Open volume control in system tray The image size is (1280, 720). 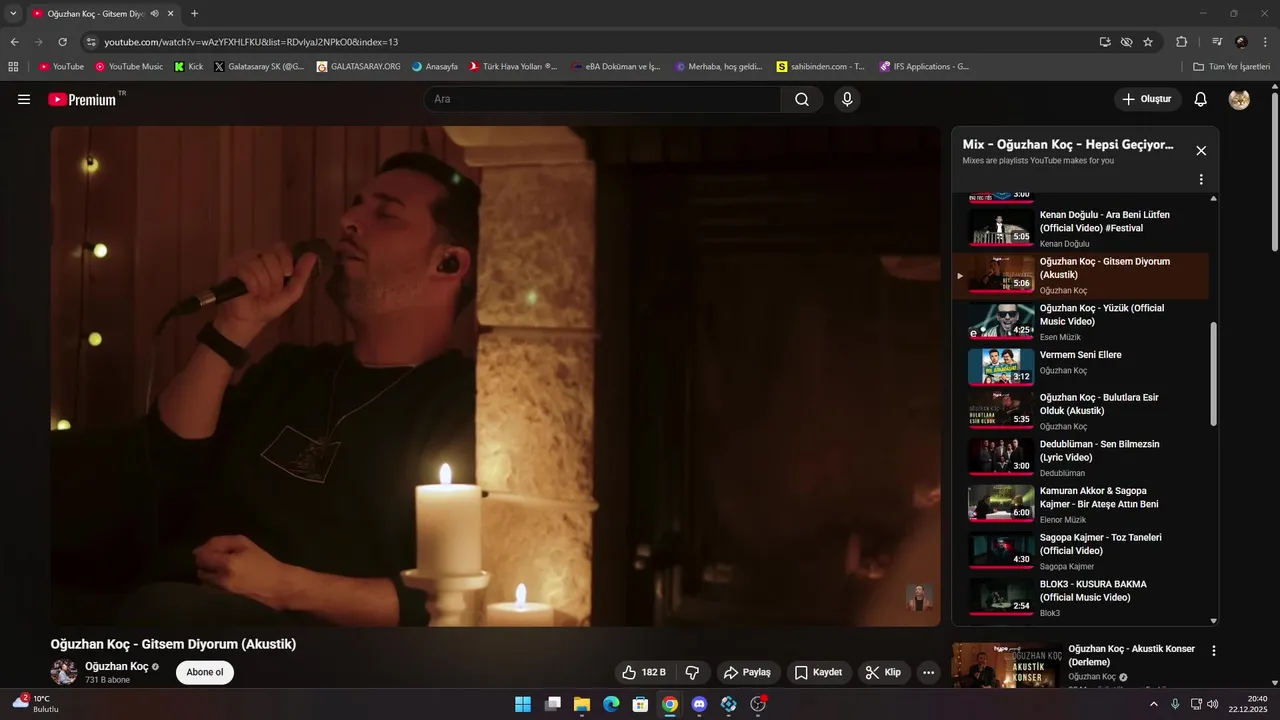(x=1213, y=704)
